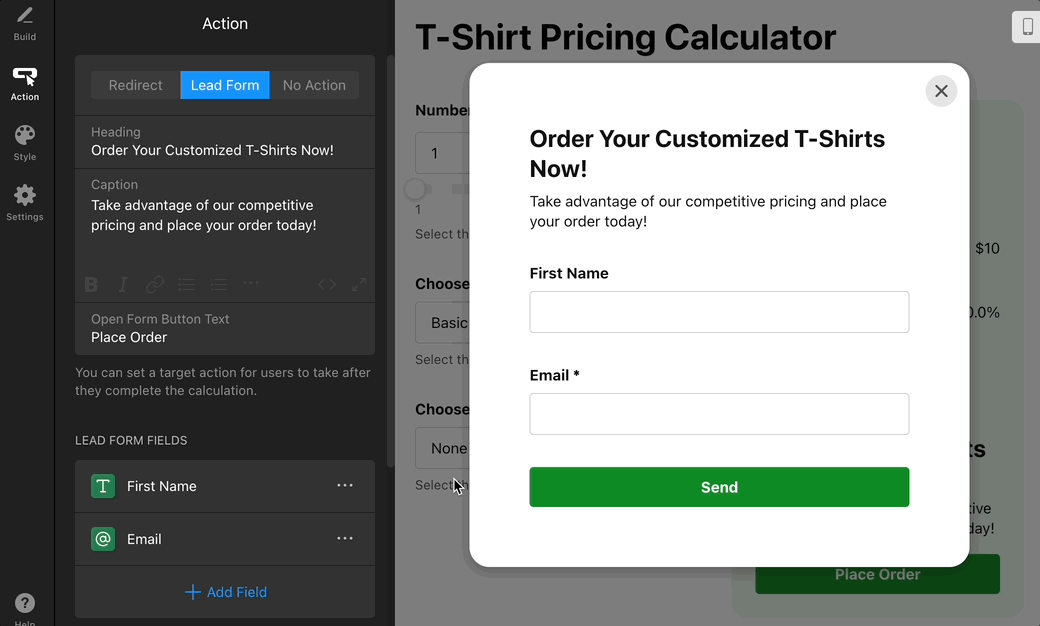Open options menu for Email field
Screen dimensions: 1040x626
345,539
